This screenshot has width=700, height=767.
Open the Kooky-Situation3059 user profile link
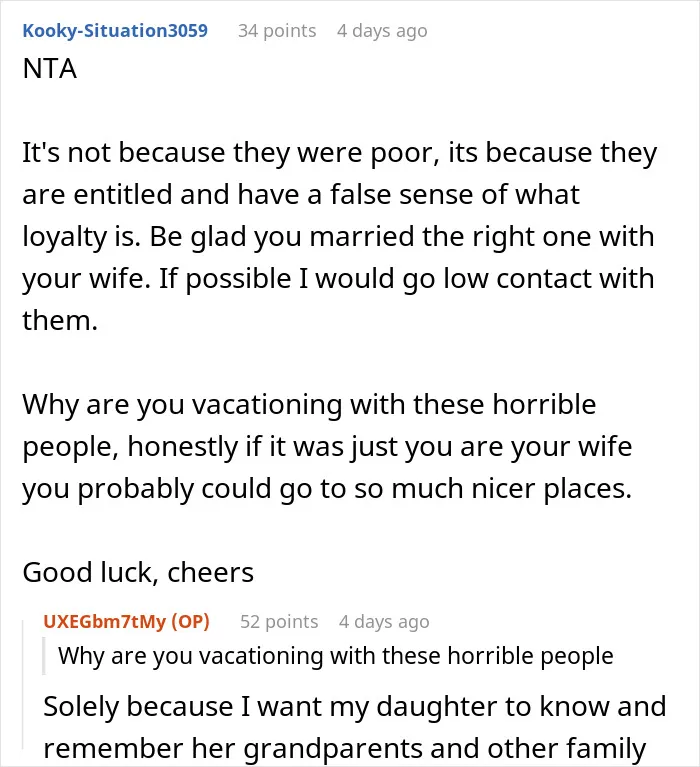(x=115, y=30)
